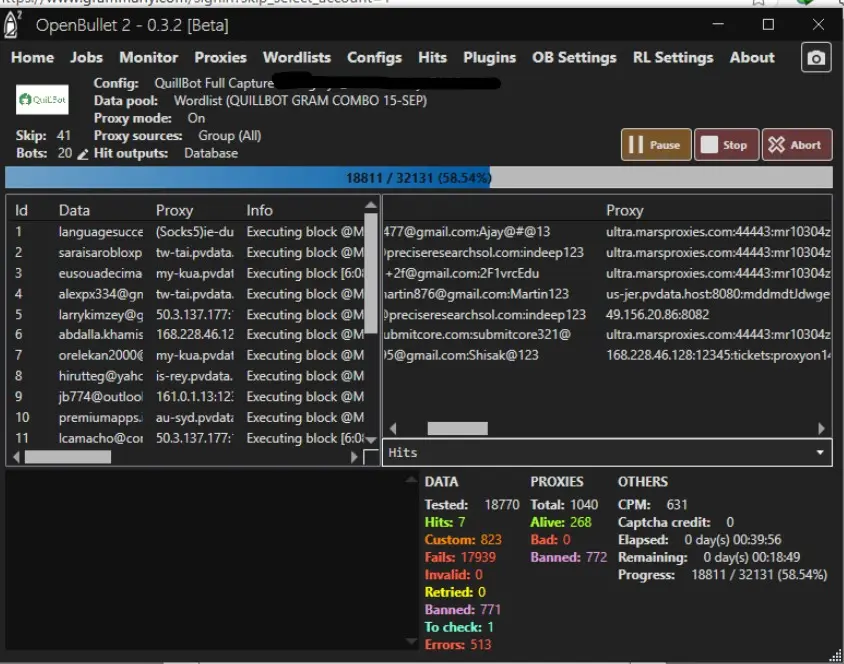
Task: Select bot row 'orelekan2000'
Action: coord(186,355)
